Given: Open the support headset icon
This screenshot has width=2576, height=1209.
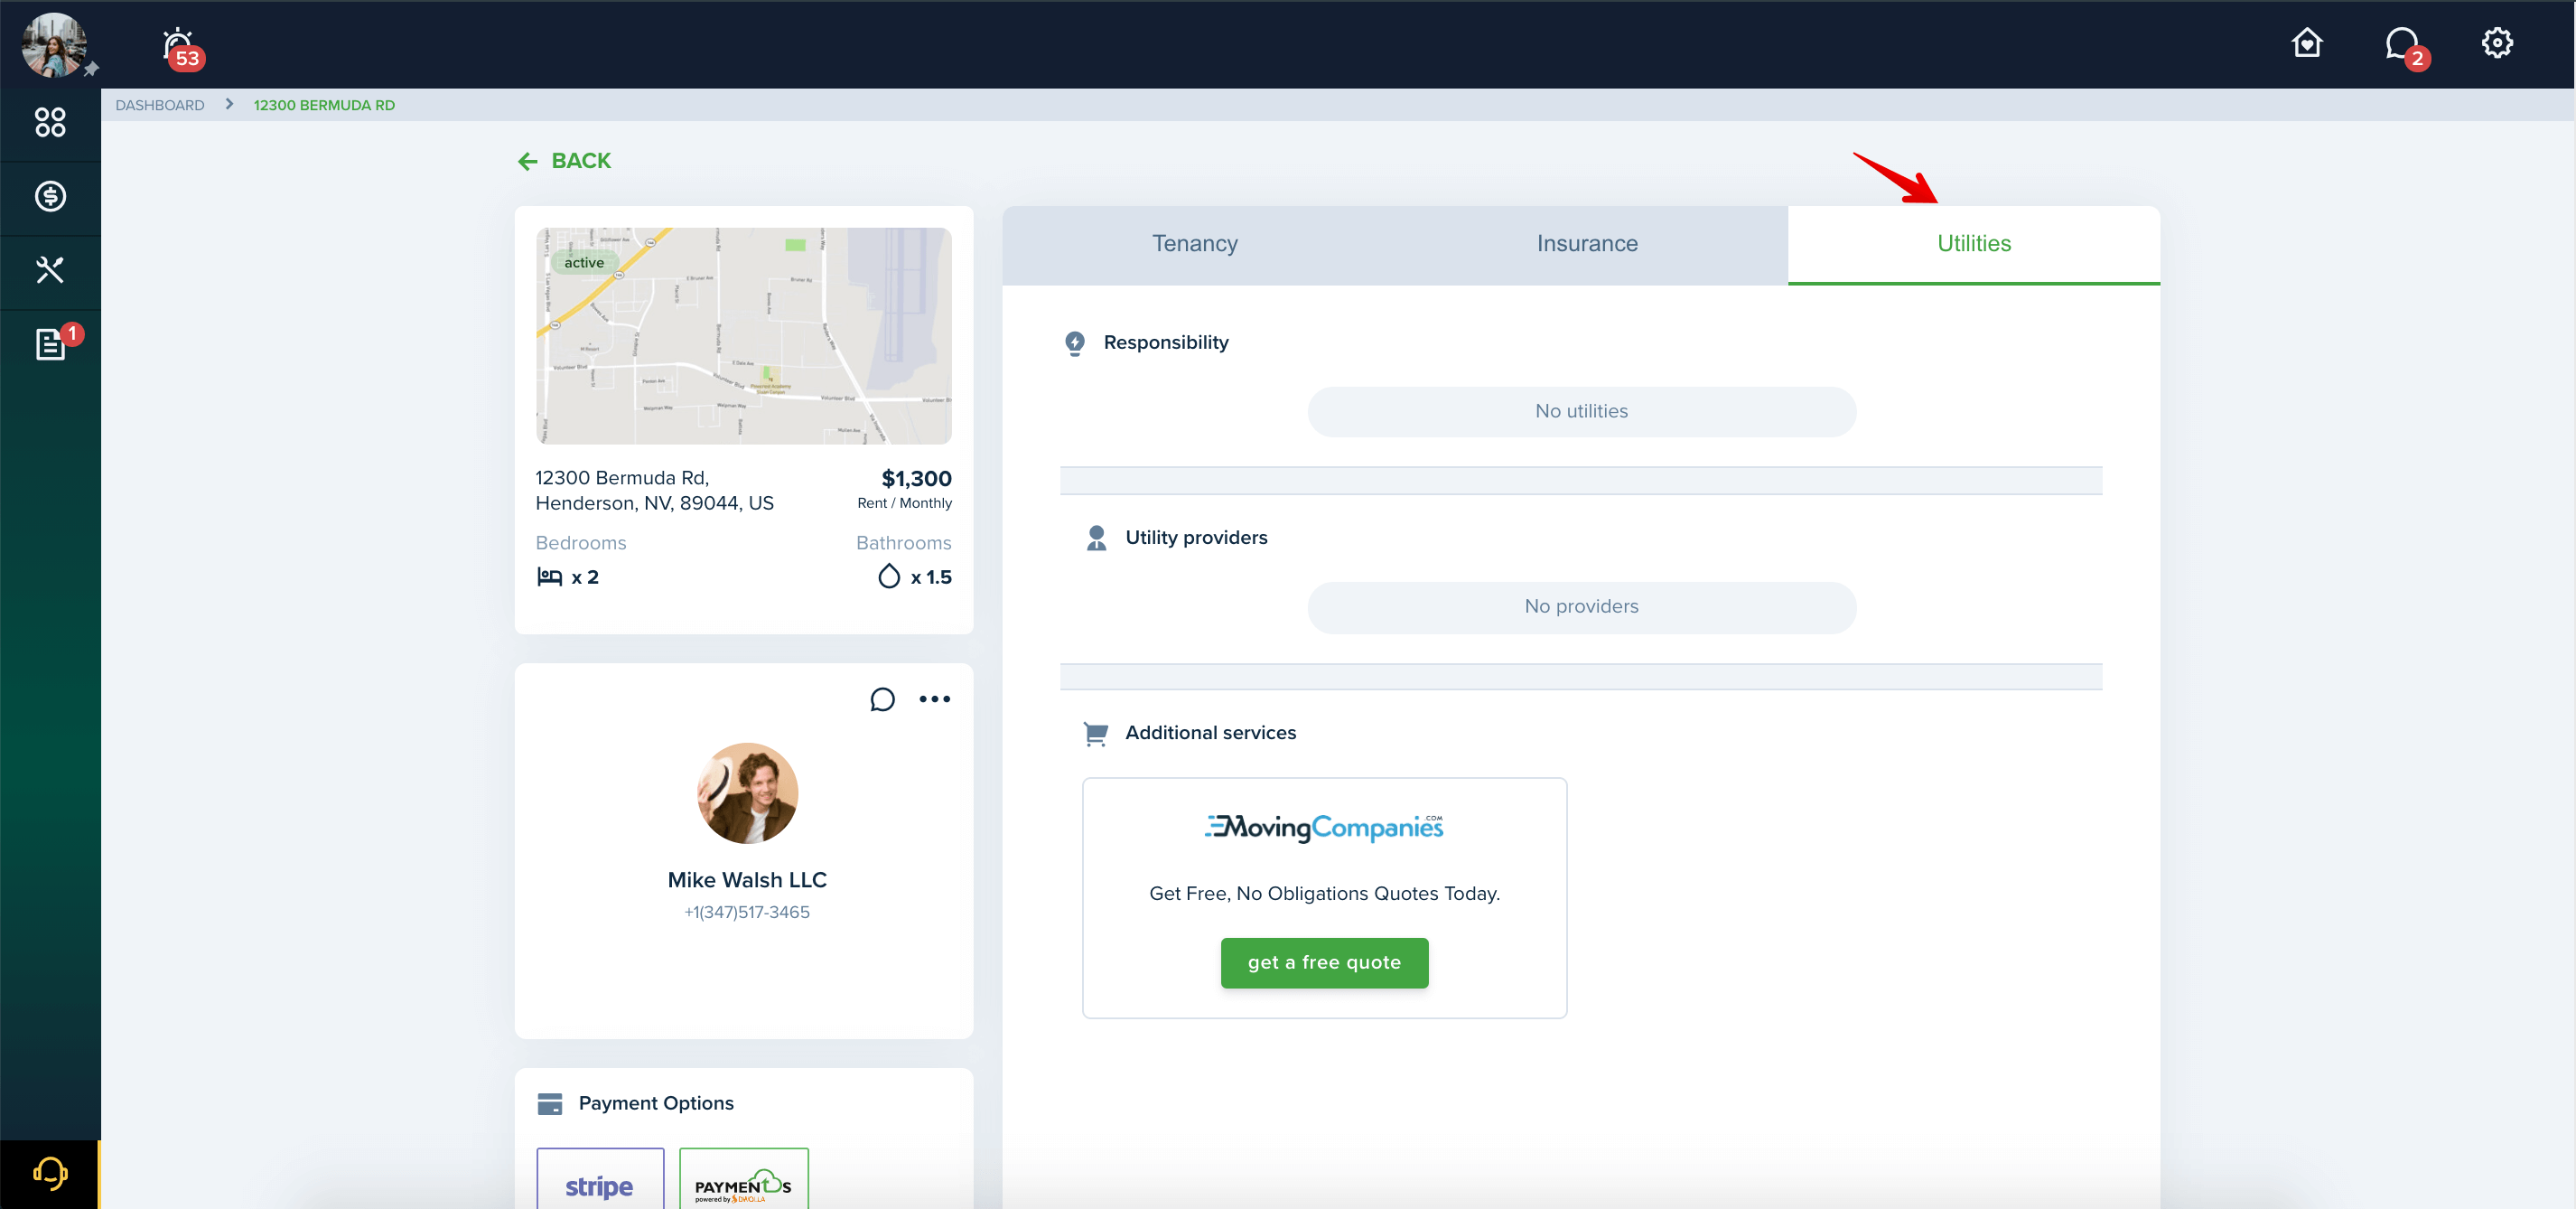Looking at the screenshot, I should tap(50, 1172).
